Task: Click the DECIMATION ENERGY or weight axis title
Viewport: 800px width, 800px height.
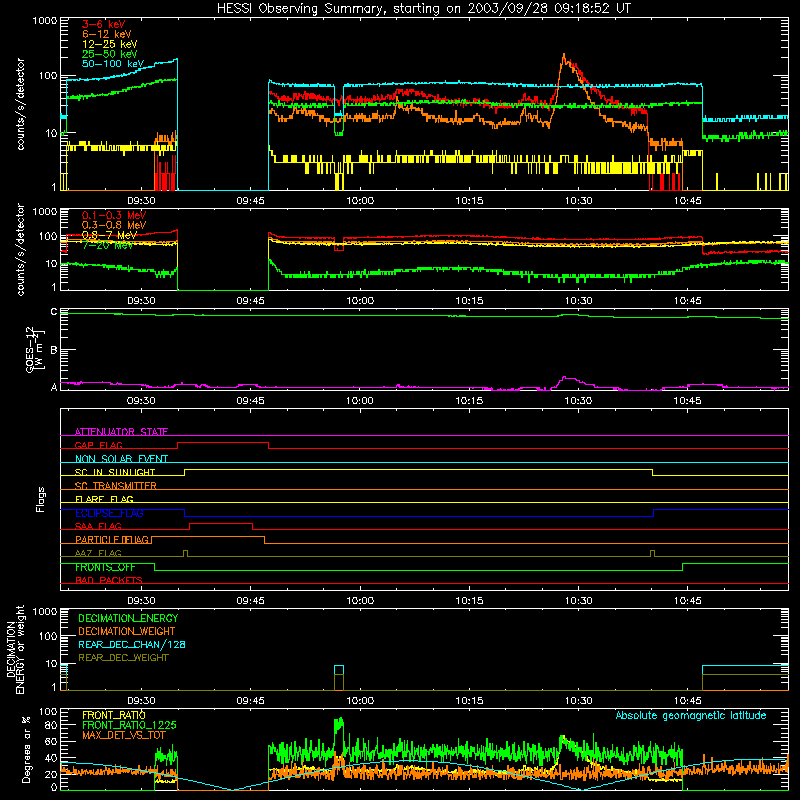Action: [15, 649]
